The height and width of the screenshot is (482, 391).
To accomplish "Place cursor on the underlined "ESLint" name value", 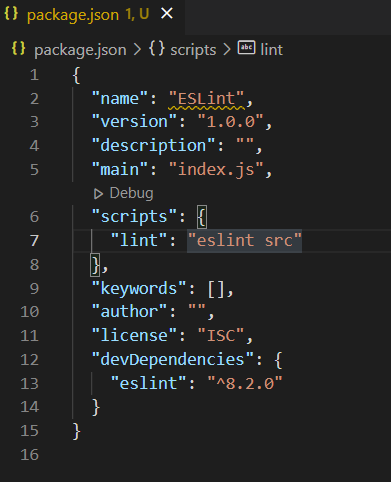I will pyautogui.click(x=206, y=99).
